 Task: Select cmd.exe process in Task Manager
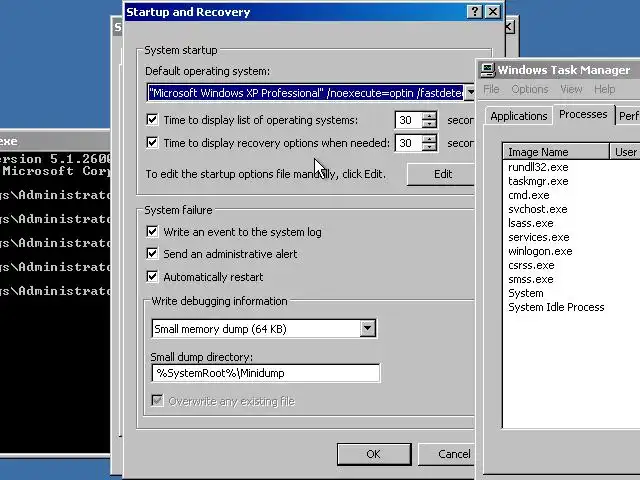click(529, 195)
